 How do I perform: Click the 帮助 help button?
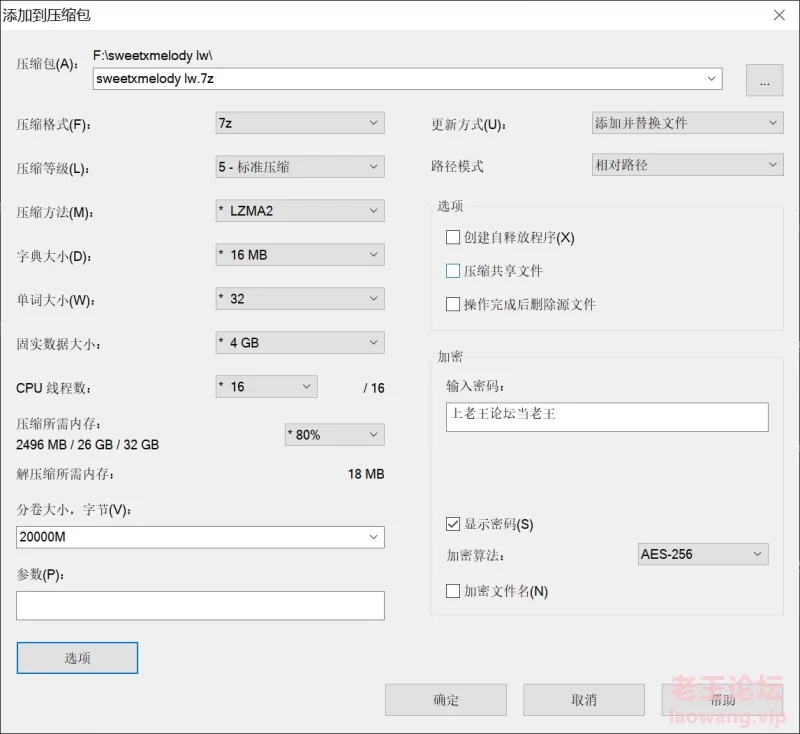tap(722, 700)
